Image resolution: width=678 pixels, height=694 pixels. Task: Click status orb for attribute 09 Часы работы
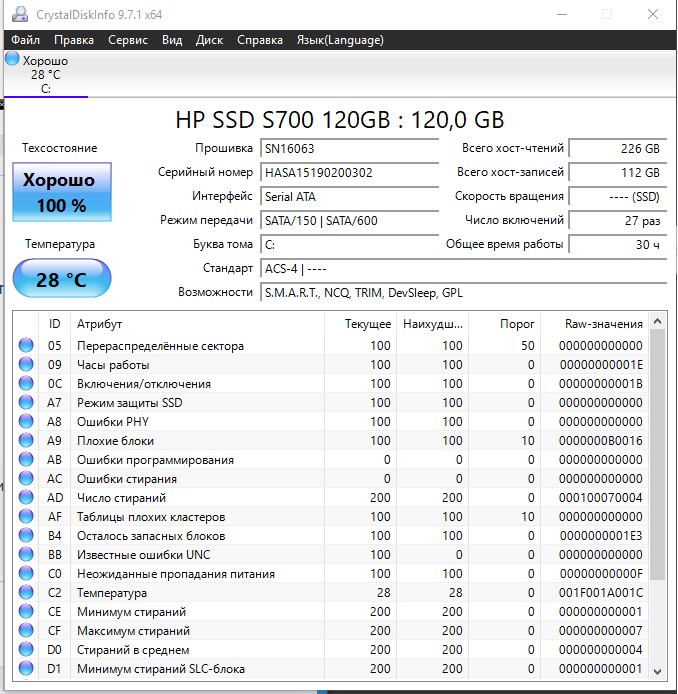pos(26,364)
